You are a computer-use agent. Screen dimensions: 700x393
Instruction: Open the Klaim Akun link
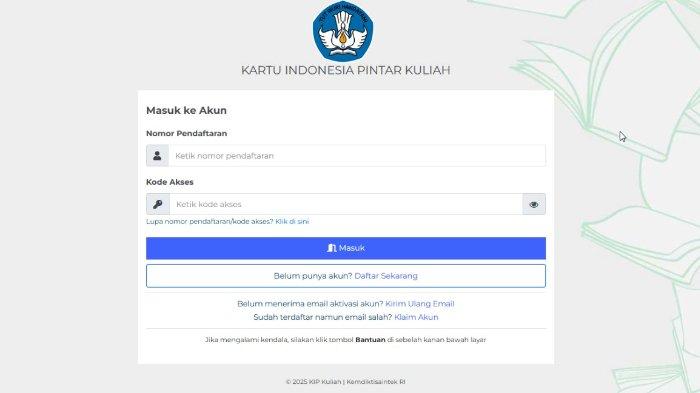(x=416, y=317)
